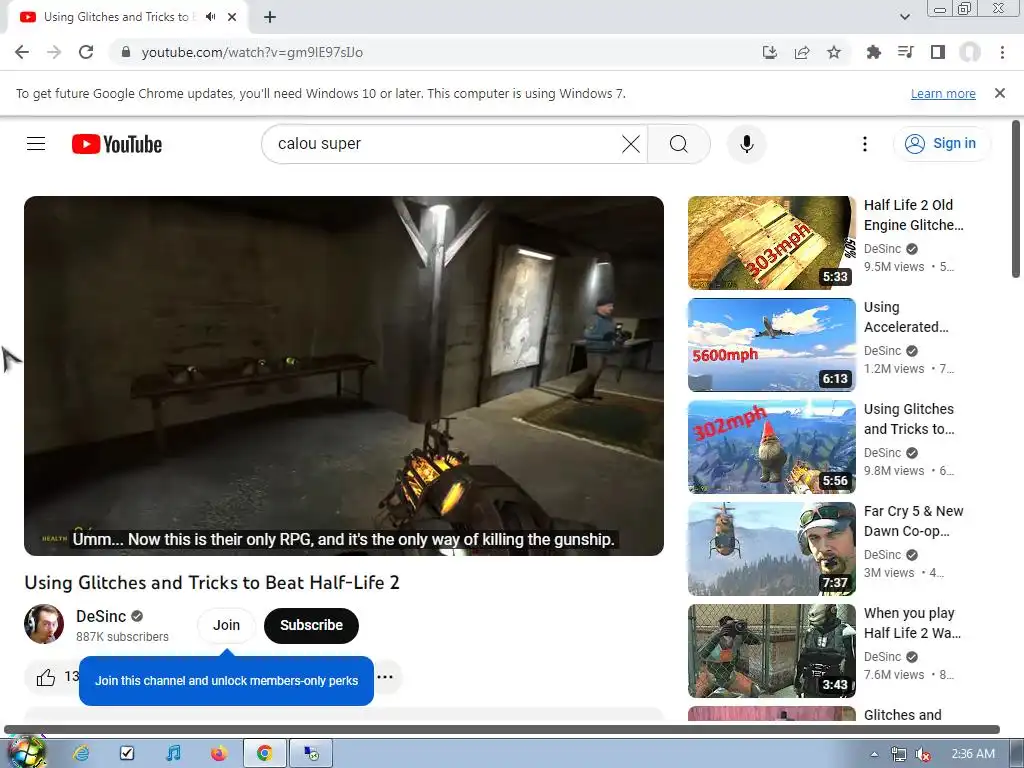Toggle Chrome side panel
The image size is (1024, 768).
click(x=938, y=52)
